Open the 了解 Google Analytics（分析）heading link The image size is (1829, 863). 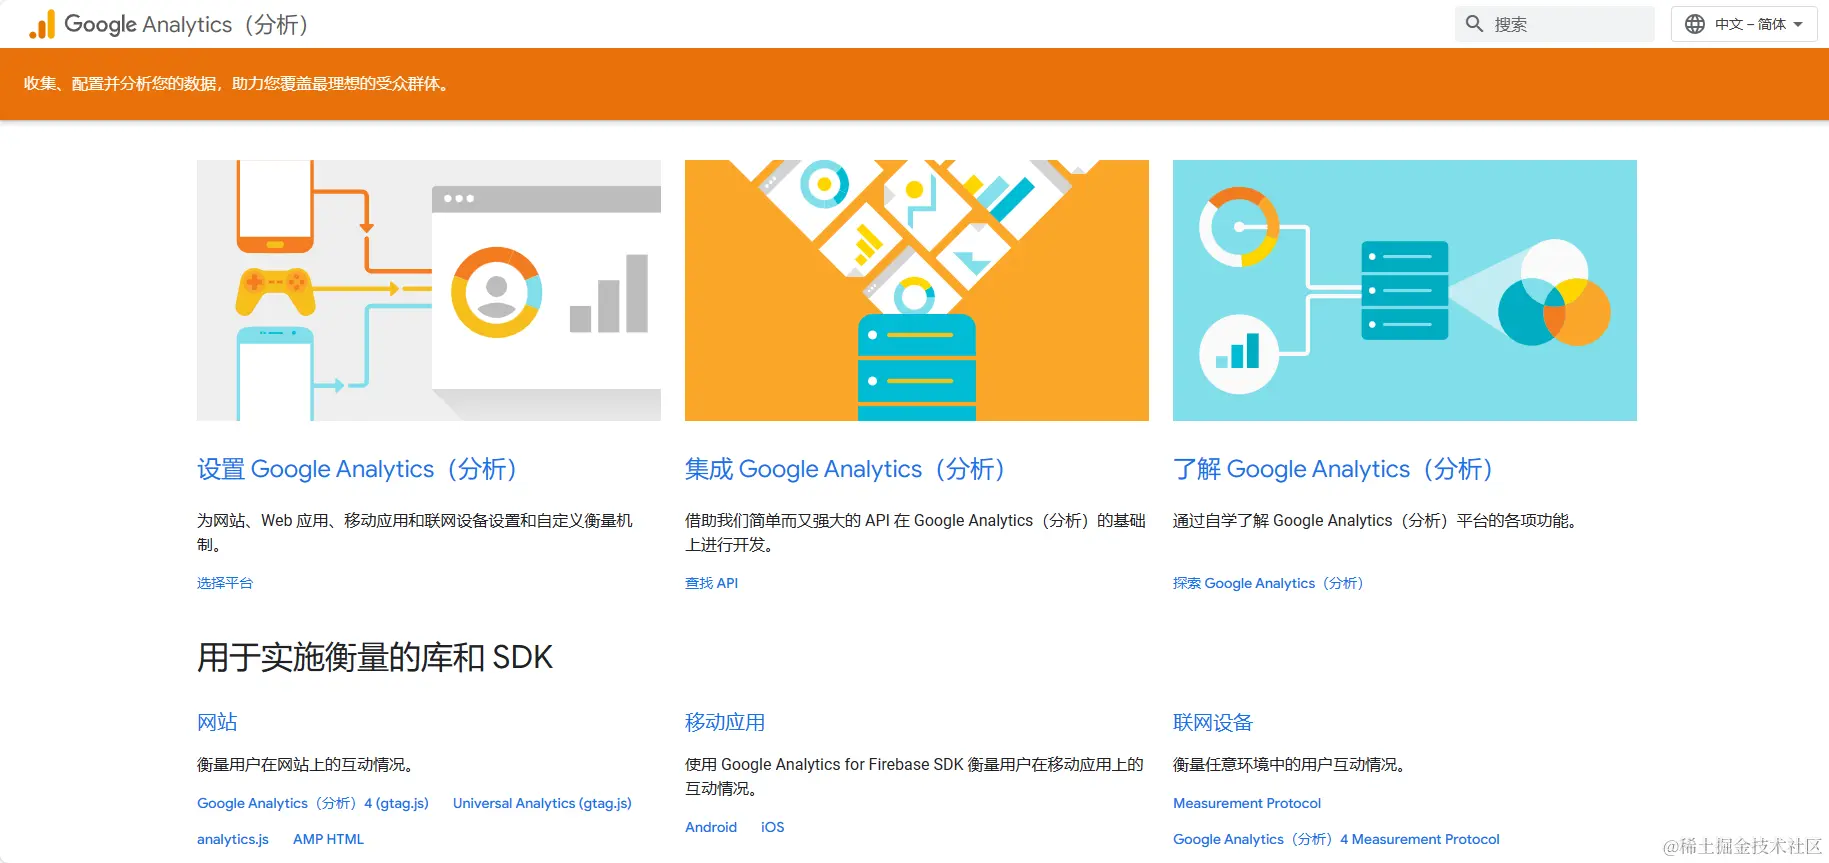tap(1335, 469)
